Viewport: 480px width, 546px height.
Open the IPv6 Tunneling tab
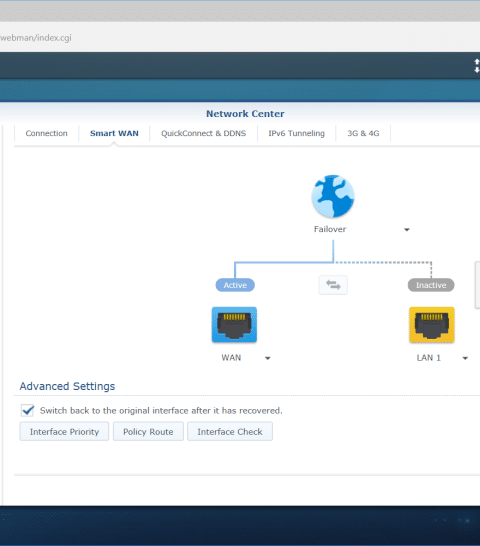click(x=296, y=133)
